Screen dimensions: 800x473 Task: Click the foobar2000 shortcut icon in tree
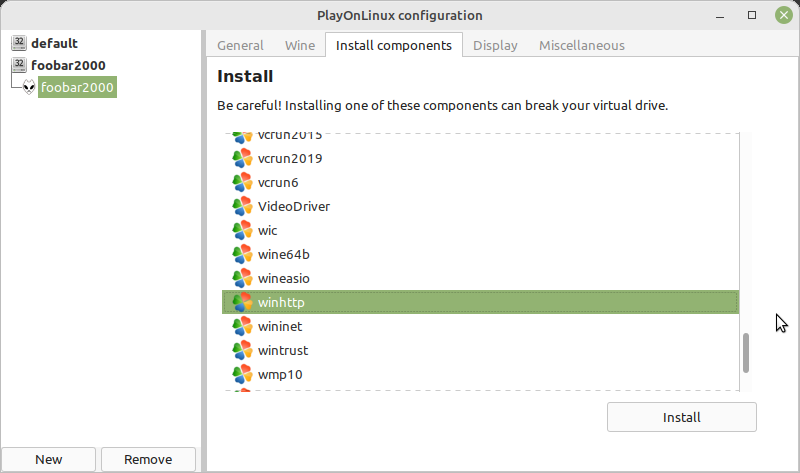pos(29,87)
